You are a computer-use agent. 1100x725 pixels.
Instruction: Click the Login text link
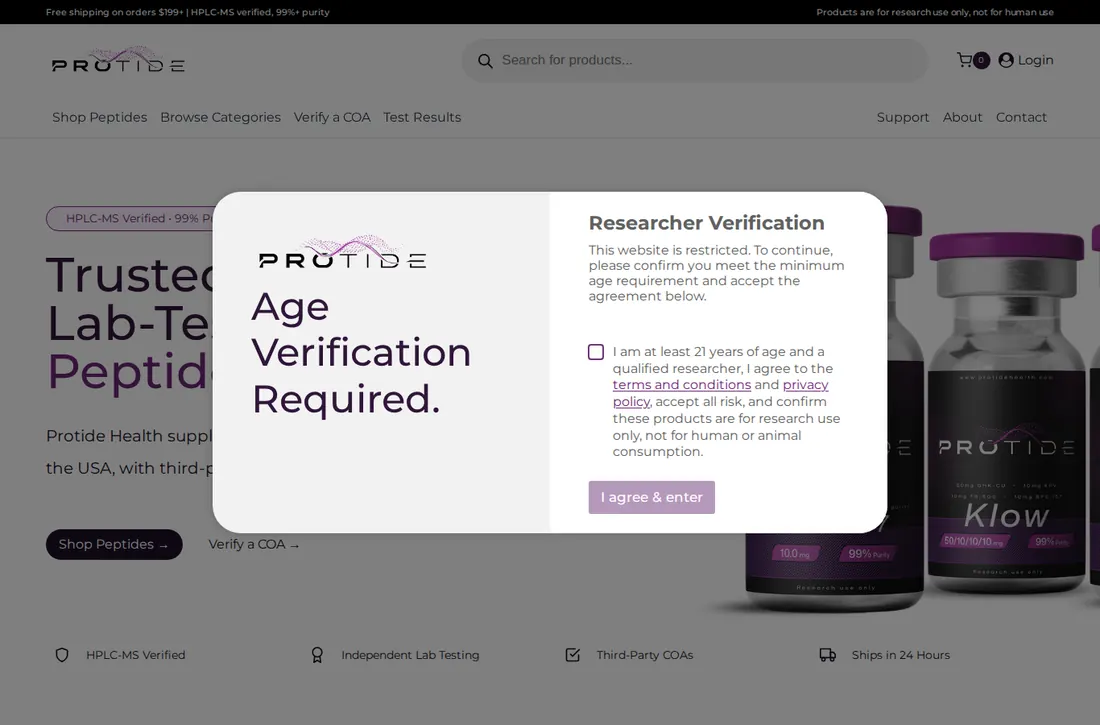1035,60
